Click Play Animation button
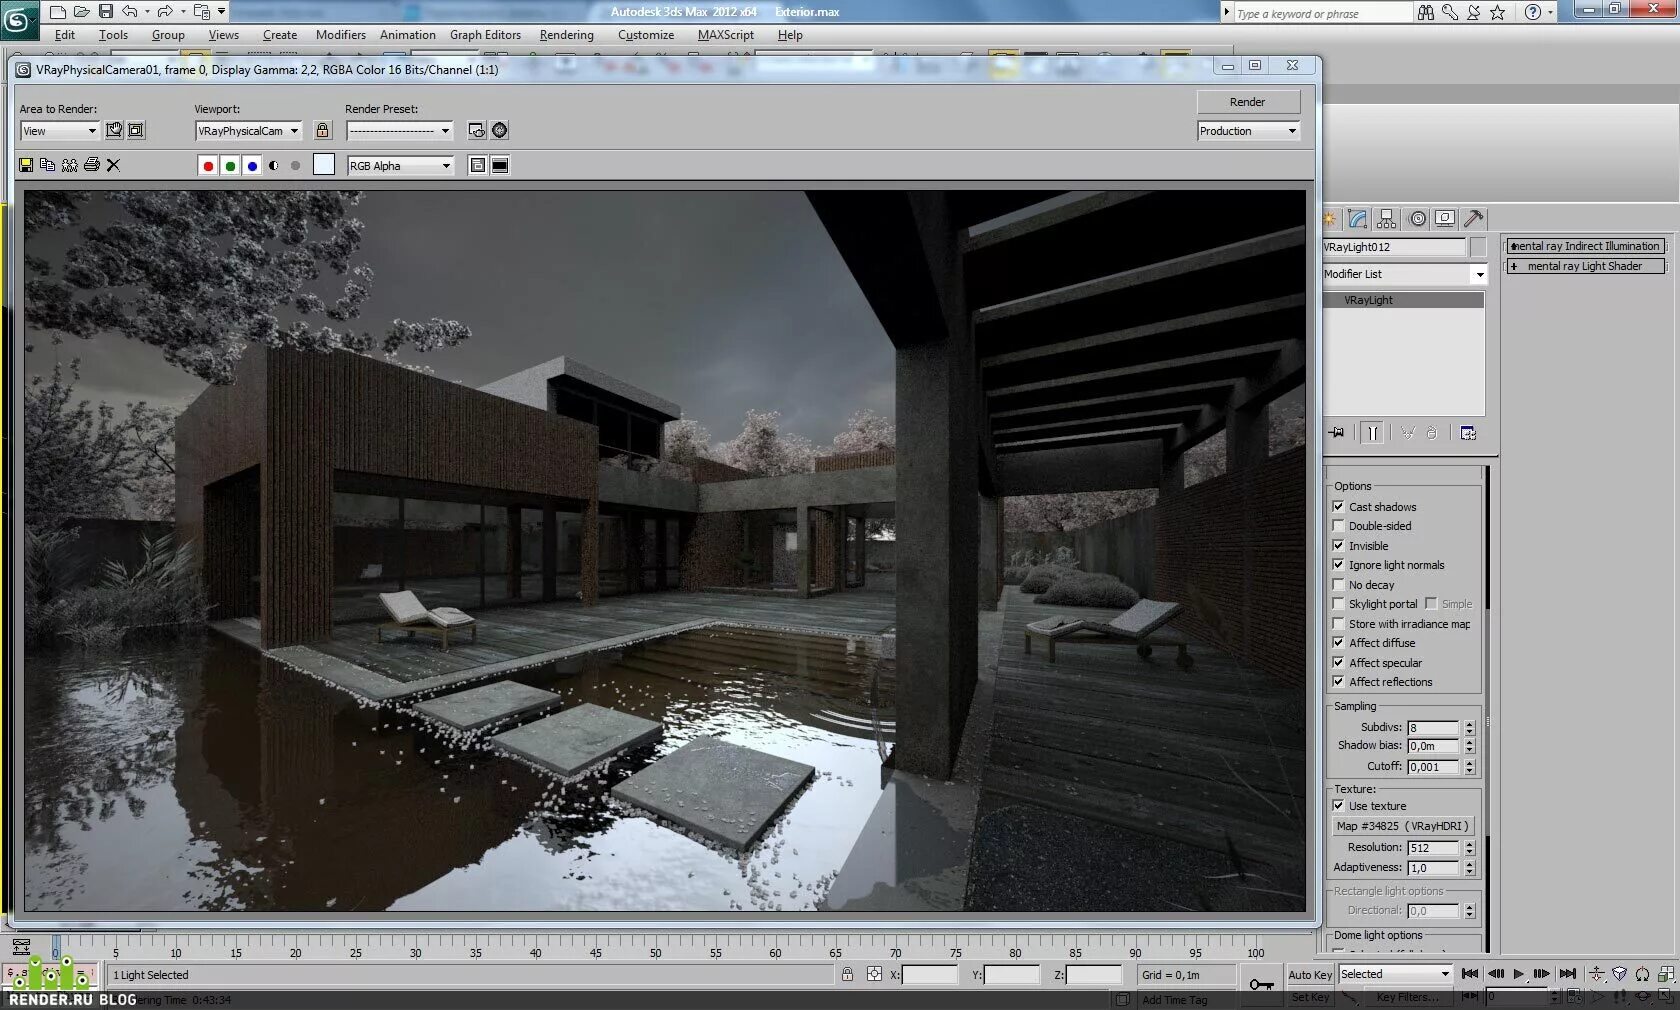This screenshot has height=1010, width=1680. [x=1519, y=974]
